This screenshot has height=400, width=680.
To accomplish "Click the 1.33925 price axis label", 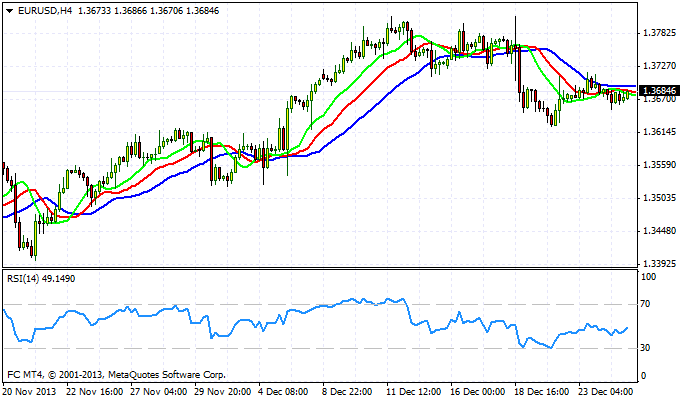I will pyautogui.click(x=660, y=264).
